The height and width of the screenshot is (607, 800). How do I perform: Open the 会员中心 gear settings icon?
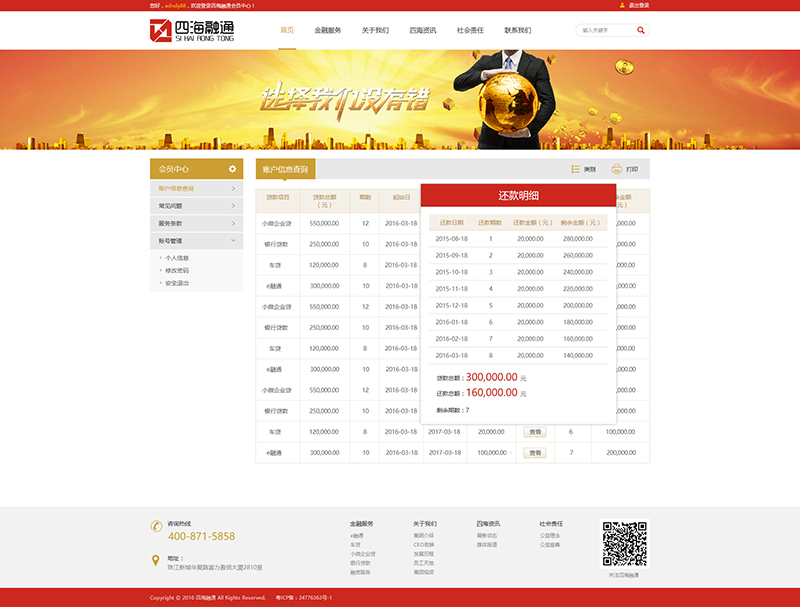[x=232, y=169]
